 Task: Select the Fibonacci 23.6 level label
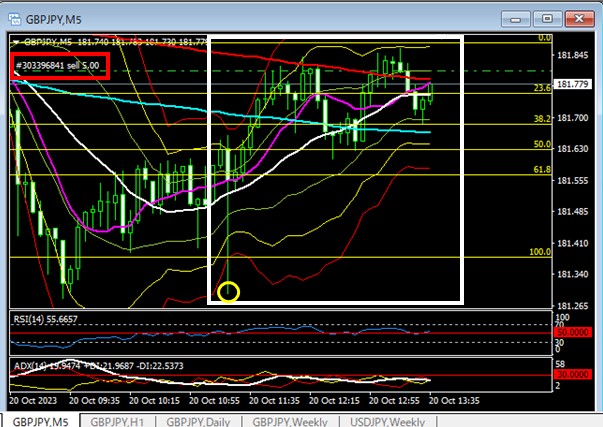[543, 88]
